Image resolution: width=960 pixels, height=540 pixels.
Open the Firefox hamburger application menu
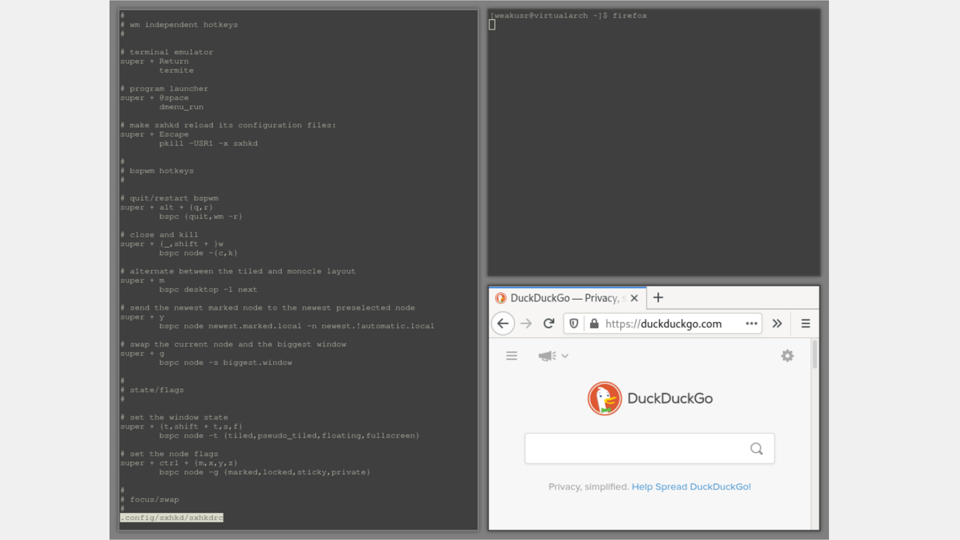[x=805, y=324]
